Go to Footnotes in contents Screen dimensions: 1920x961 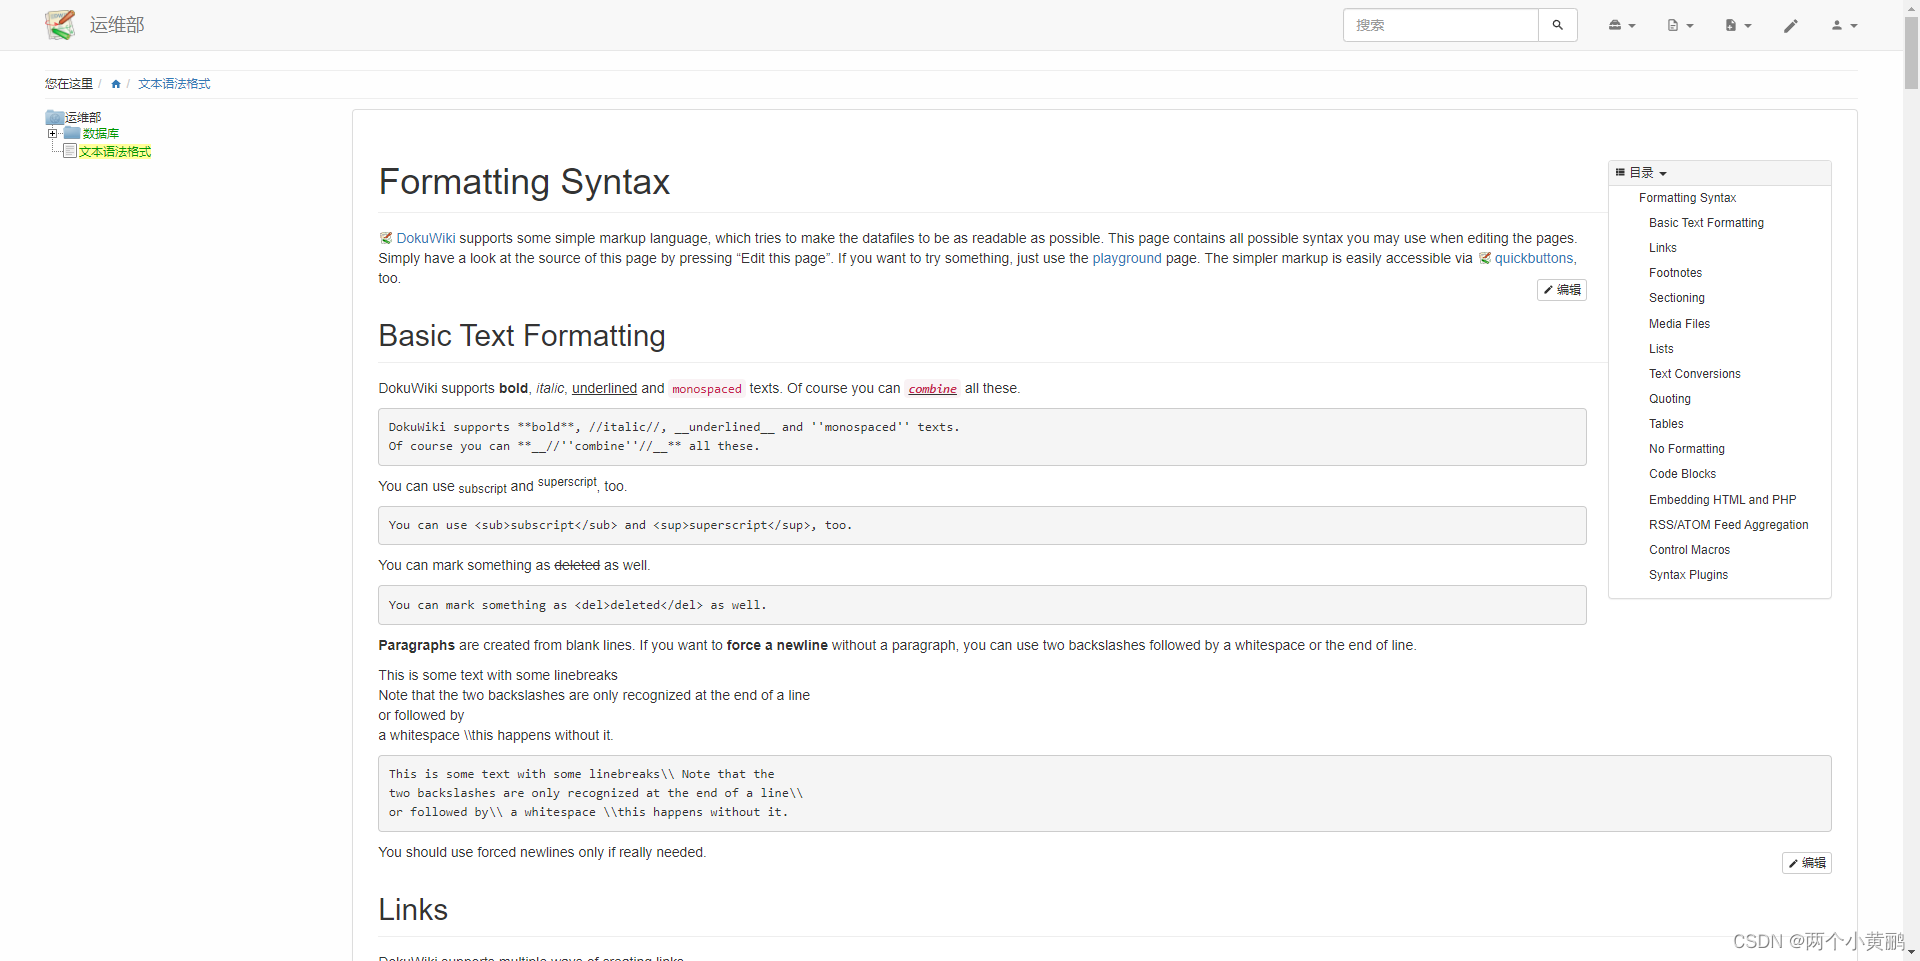pos(1675,273)
